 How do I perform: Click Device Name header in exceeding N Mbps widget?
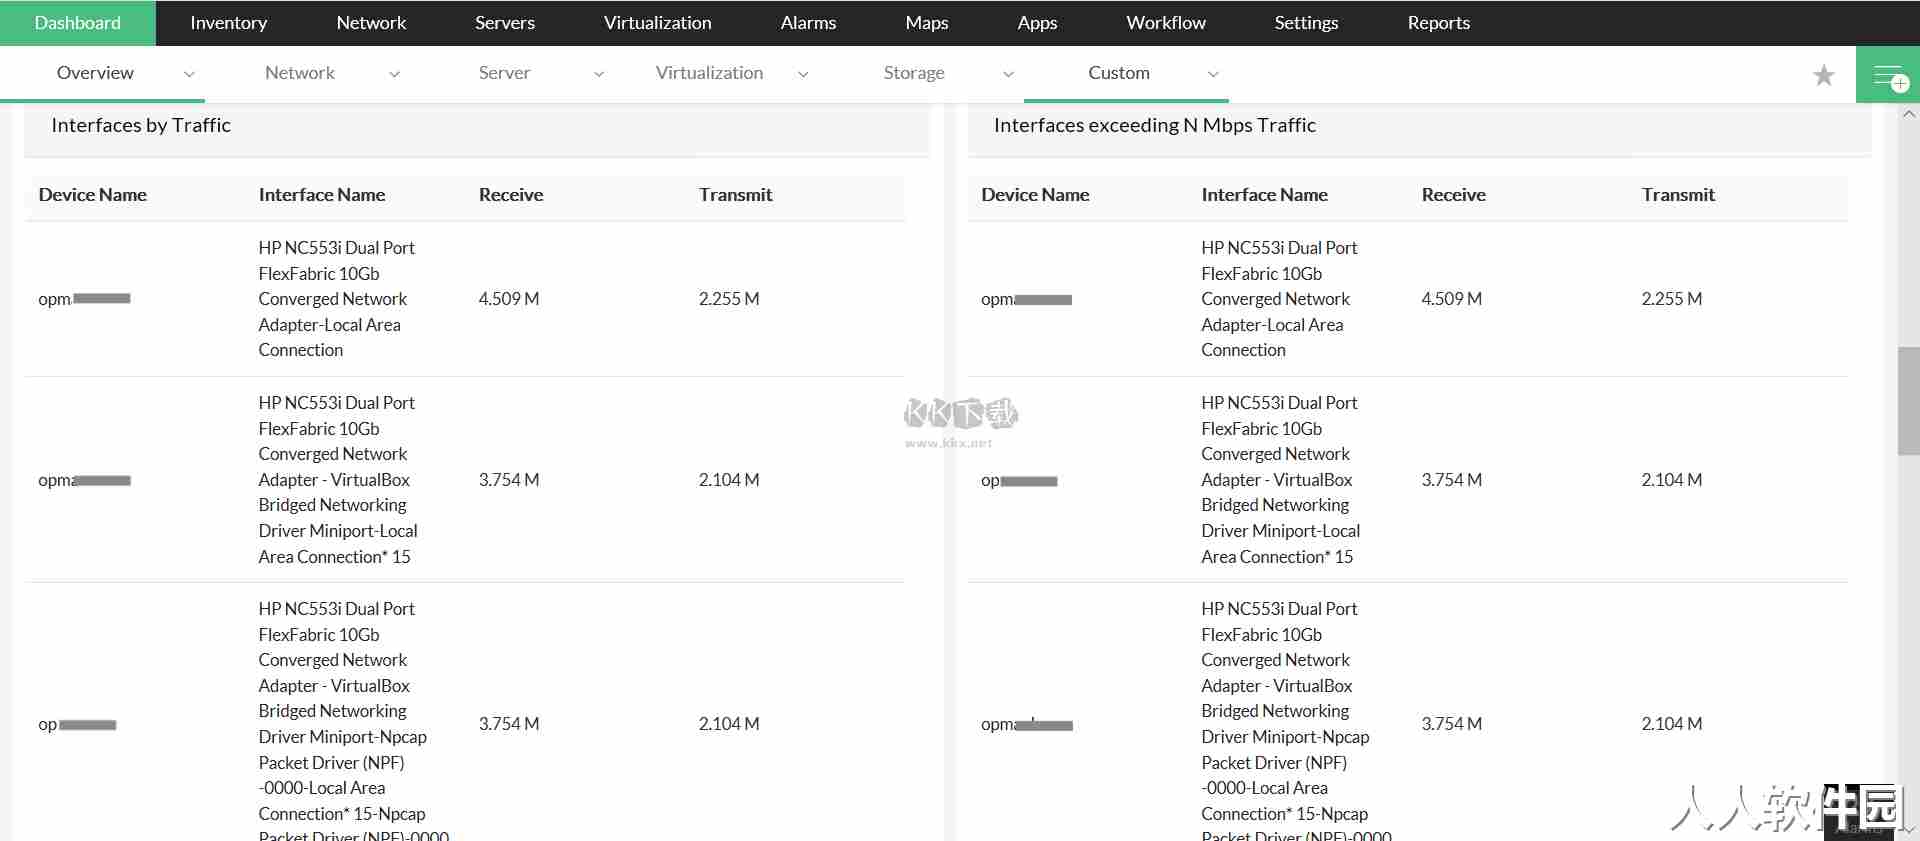click(x=1035, y=195)
